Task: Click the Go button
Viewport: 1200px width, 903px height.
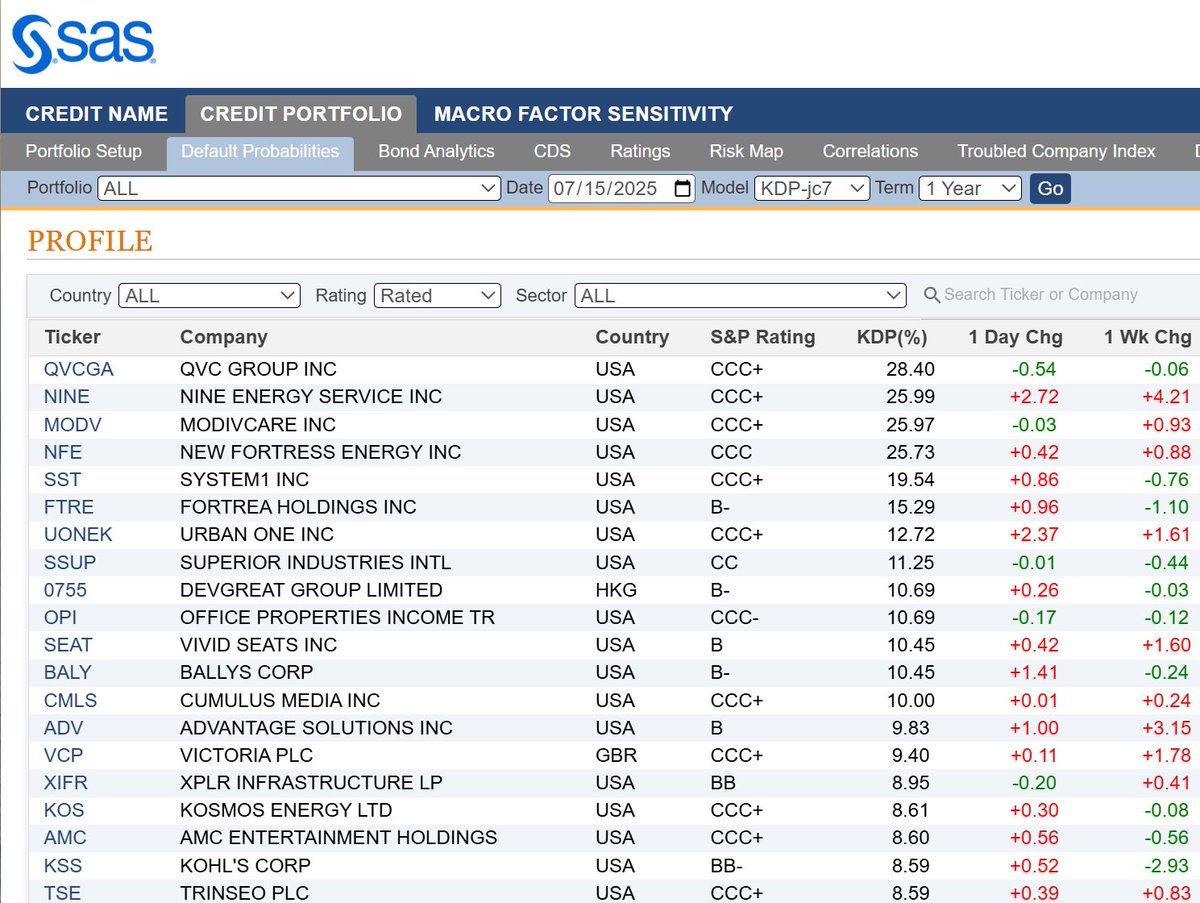Action: pyautogui.click(x=1050, y=188)
